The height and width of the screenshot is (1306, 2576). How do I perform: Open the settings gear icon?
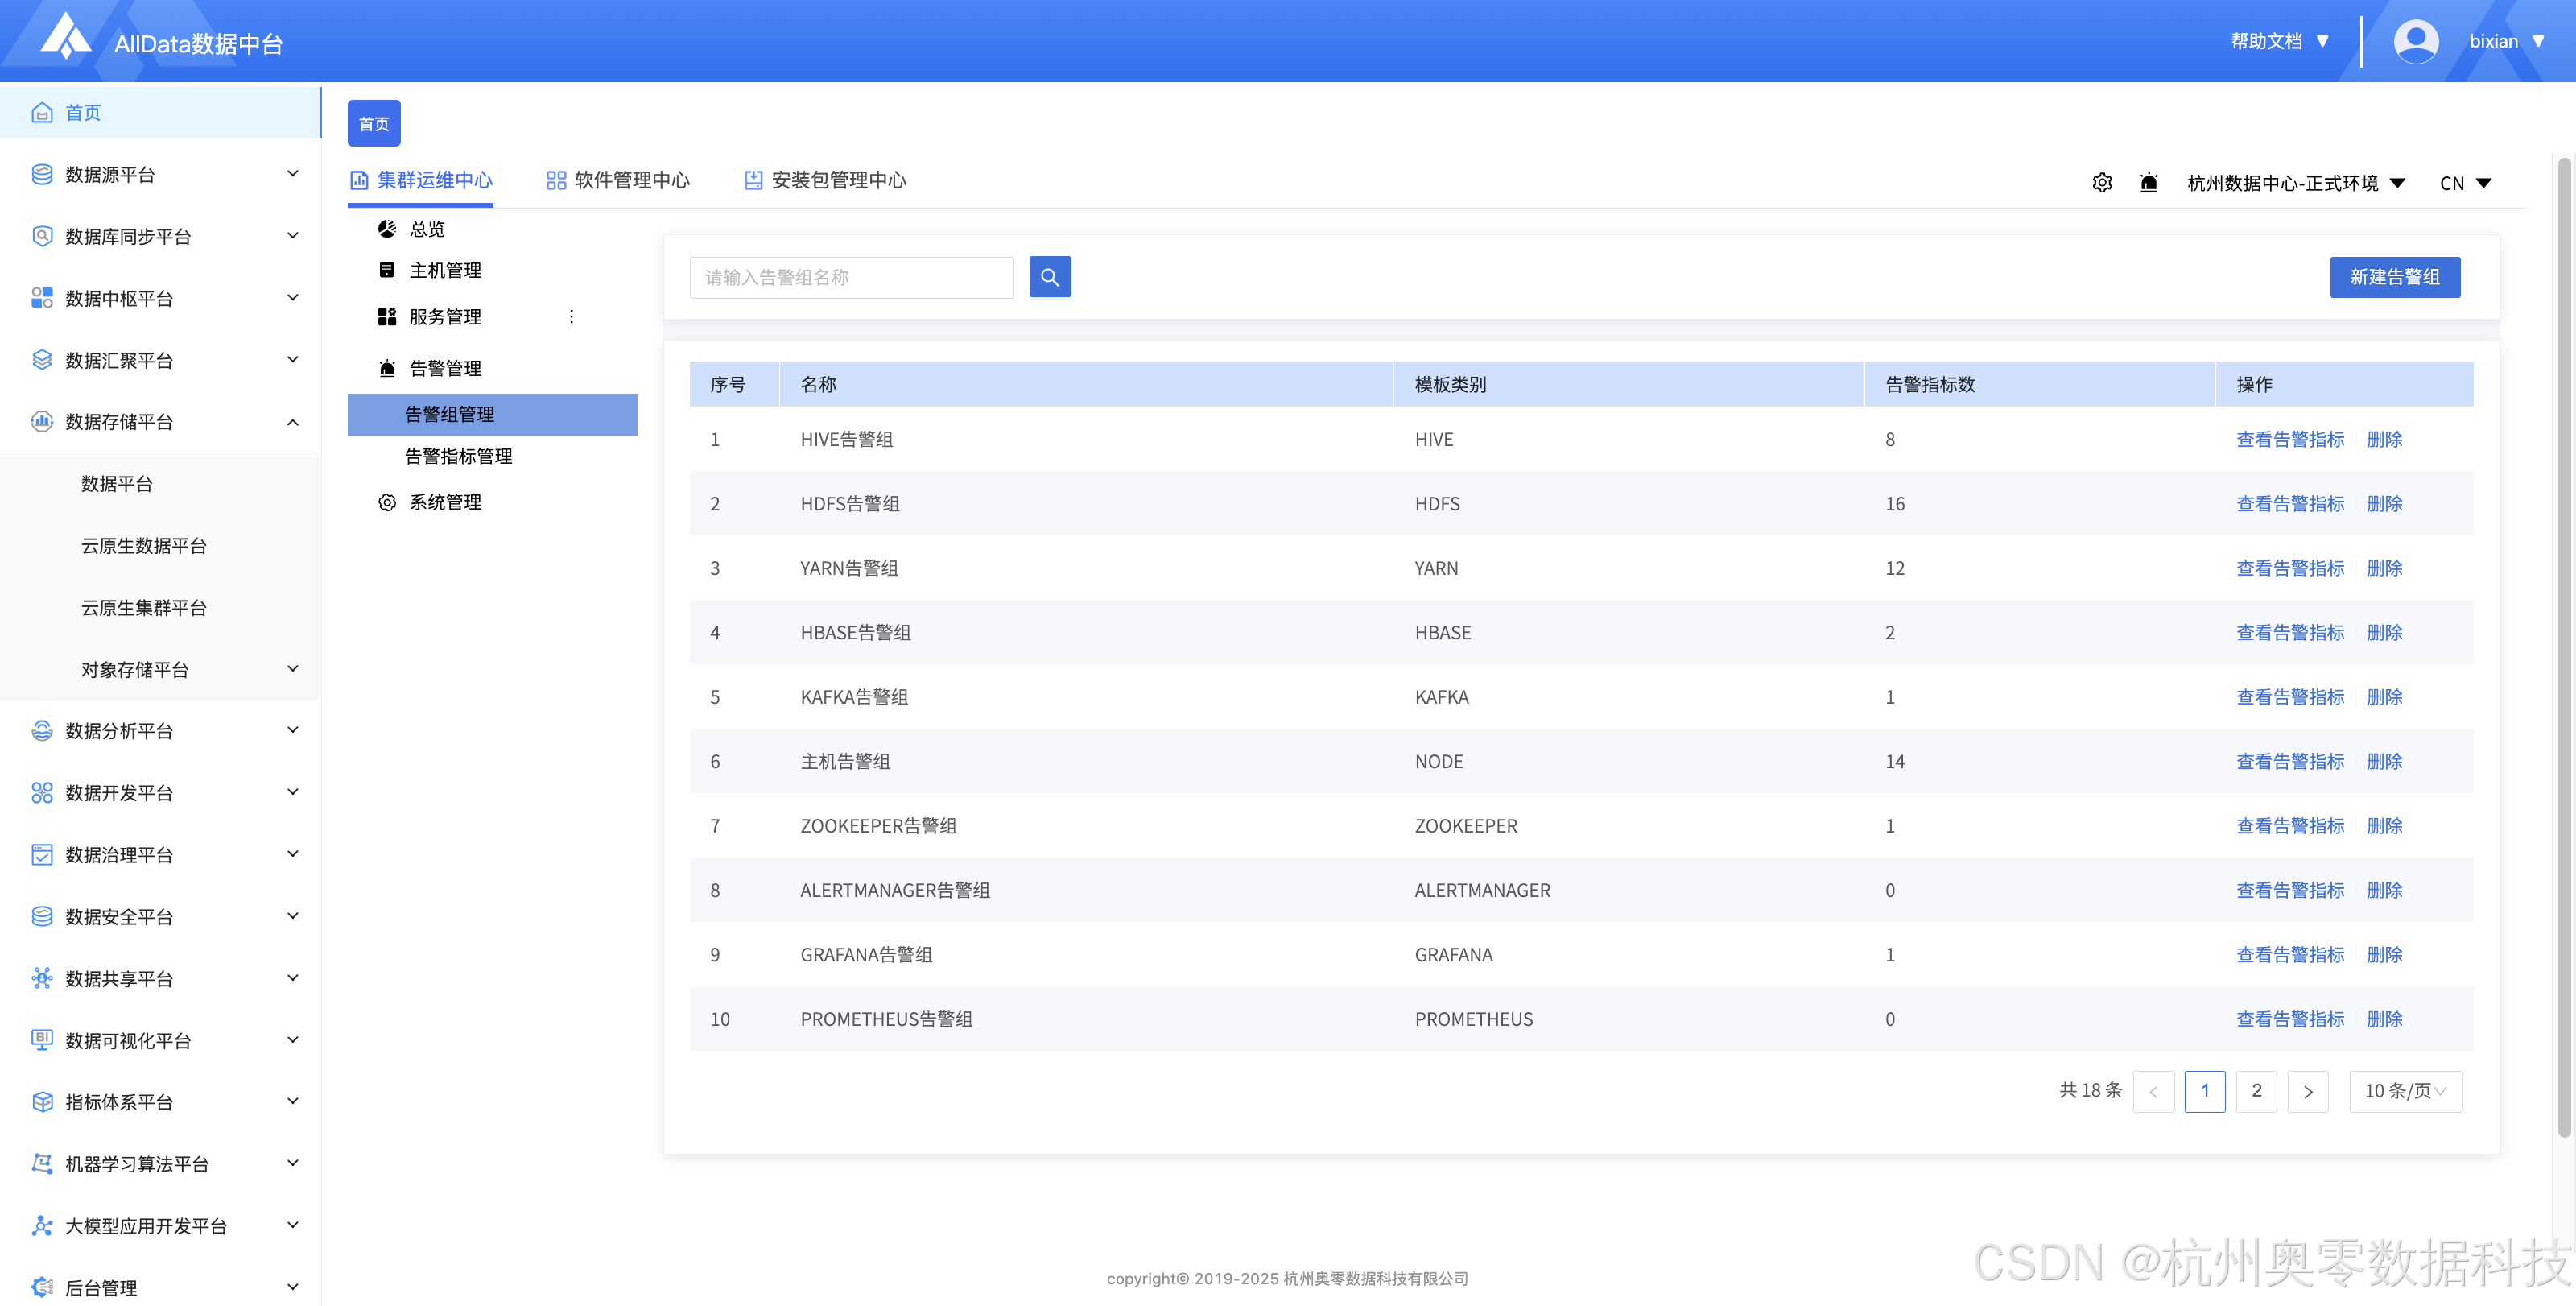[2102, 183]
